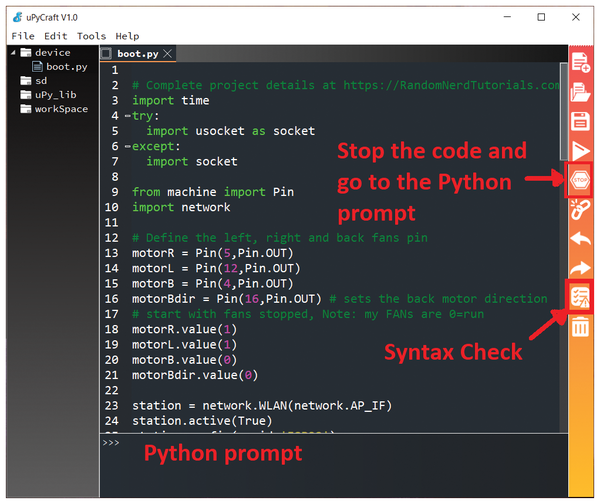Click the 'motorBdir = Pin(16,Pin.OUT)' code

click(x=227, y=298)
